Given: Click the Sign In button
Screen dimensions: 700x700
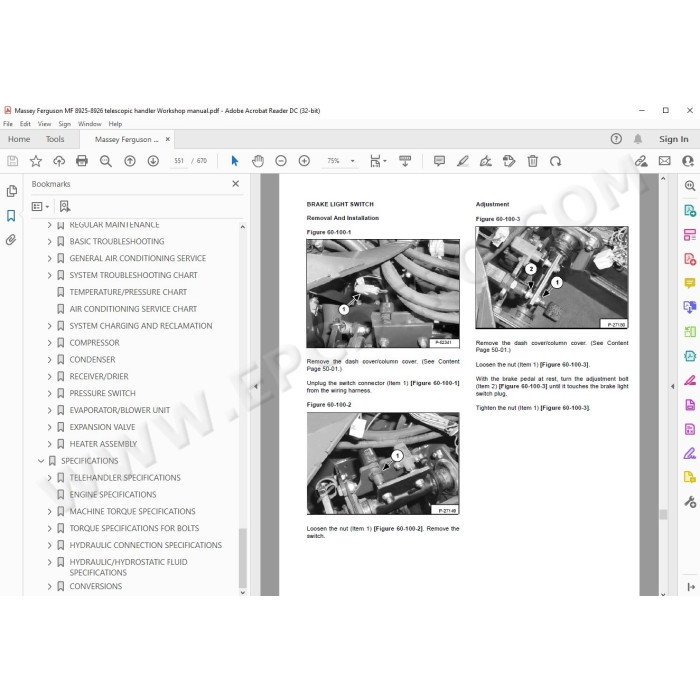Looking at the screenshot, I should tap(674, 139).
